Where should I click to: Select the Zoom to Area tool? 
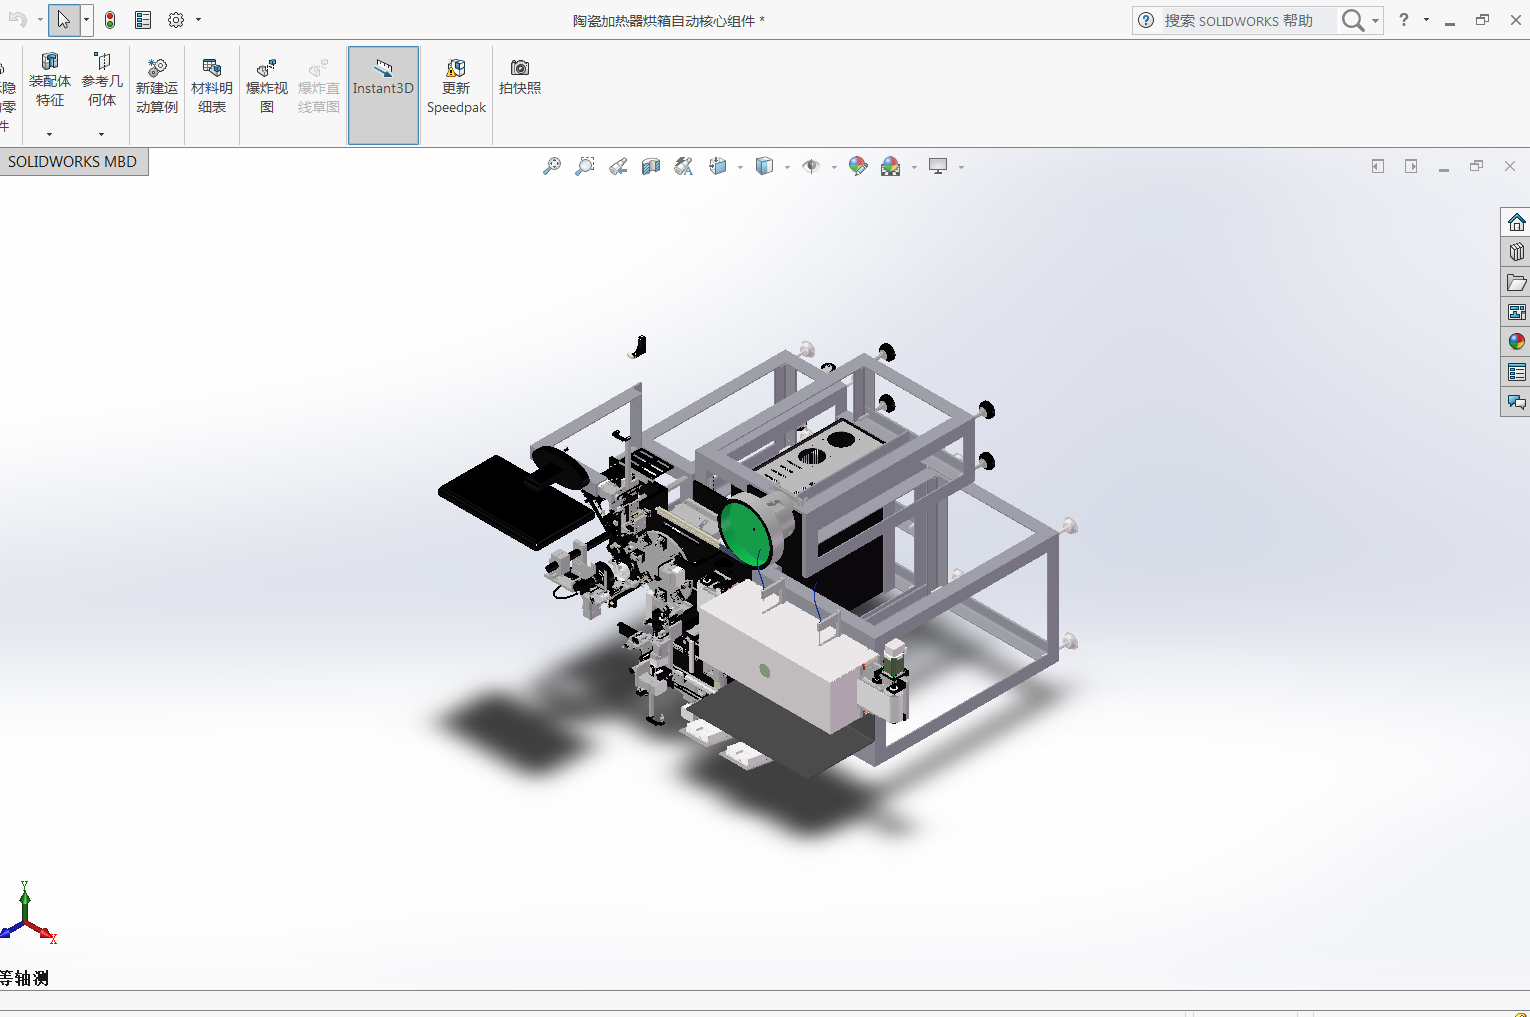tap(585, 167)
